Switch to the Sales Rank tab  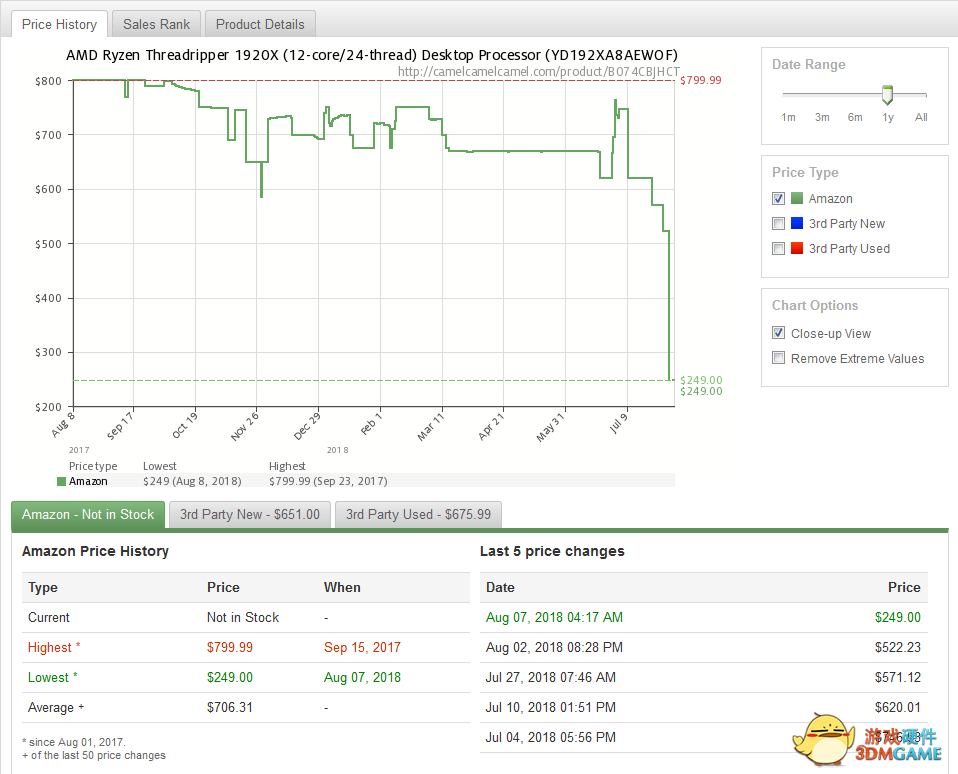pos(156,24)
